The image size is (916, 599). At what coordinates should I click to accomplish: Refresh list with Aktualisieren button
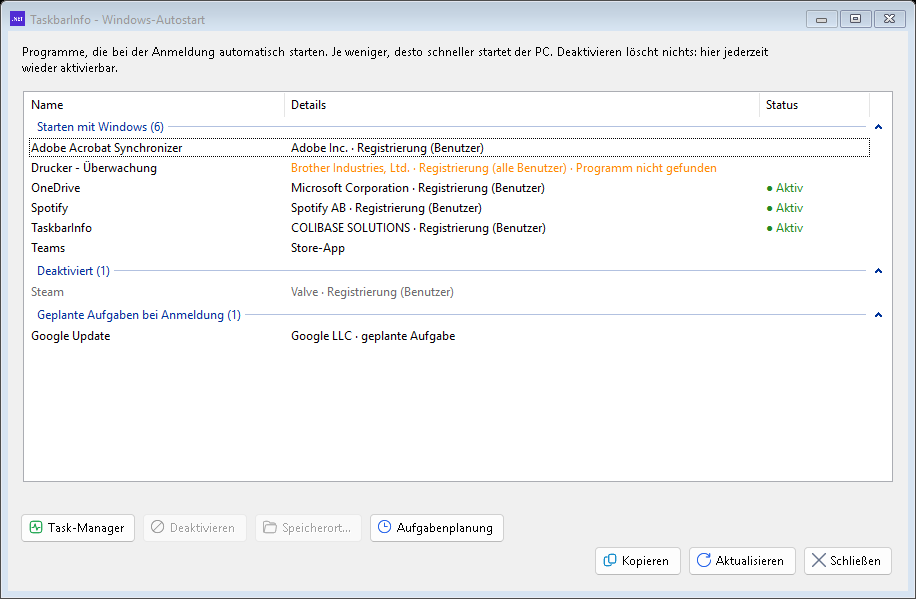(x=742, y=560)
